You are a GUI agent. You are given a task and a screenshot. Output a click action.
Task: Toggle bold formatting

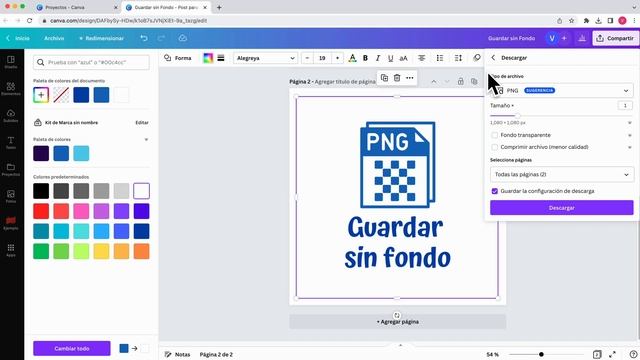[x=365, y=58]
